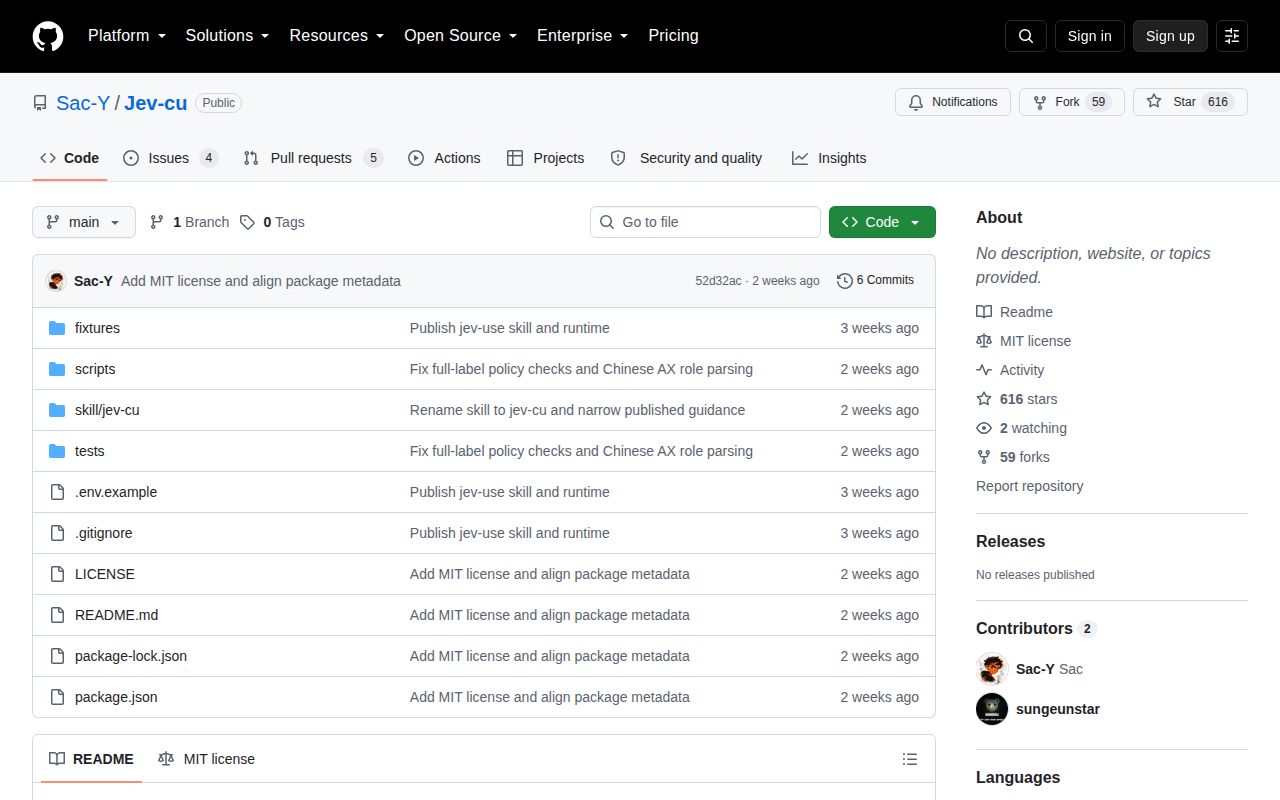The height and width of the screenshot is (800, 1280).
Task: Expand the Open Source menu
Action: [x=460, y=36]
